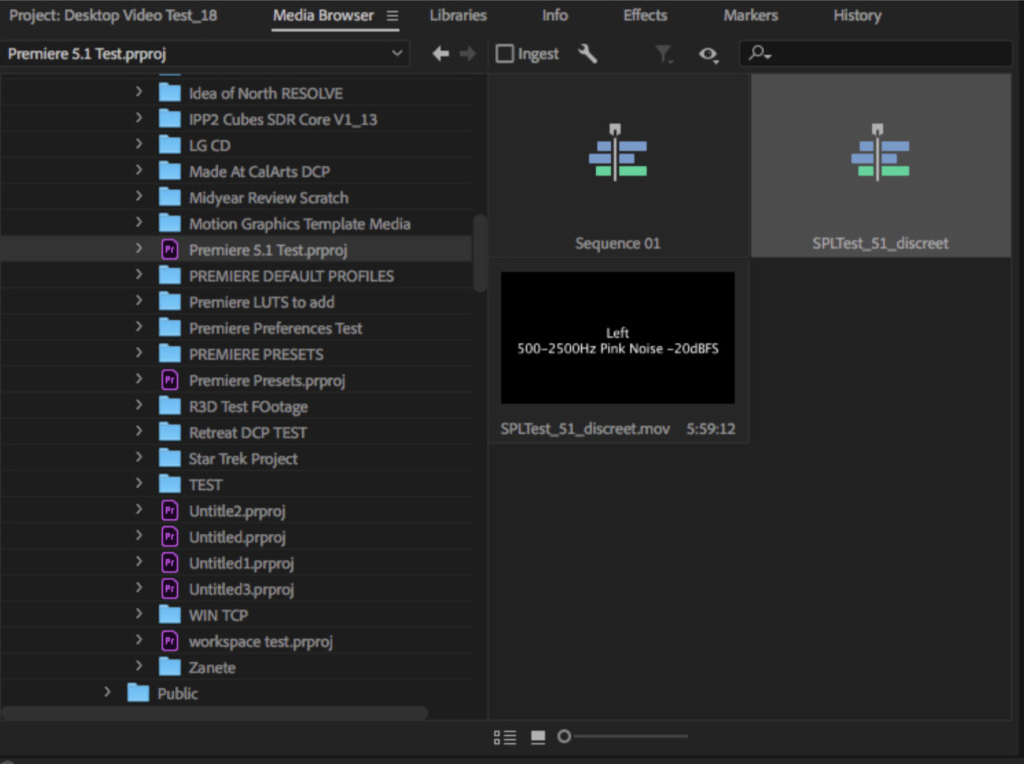Open the Info tab
1024x764 pixels.
click(554, 16)
